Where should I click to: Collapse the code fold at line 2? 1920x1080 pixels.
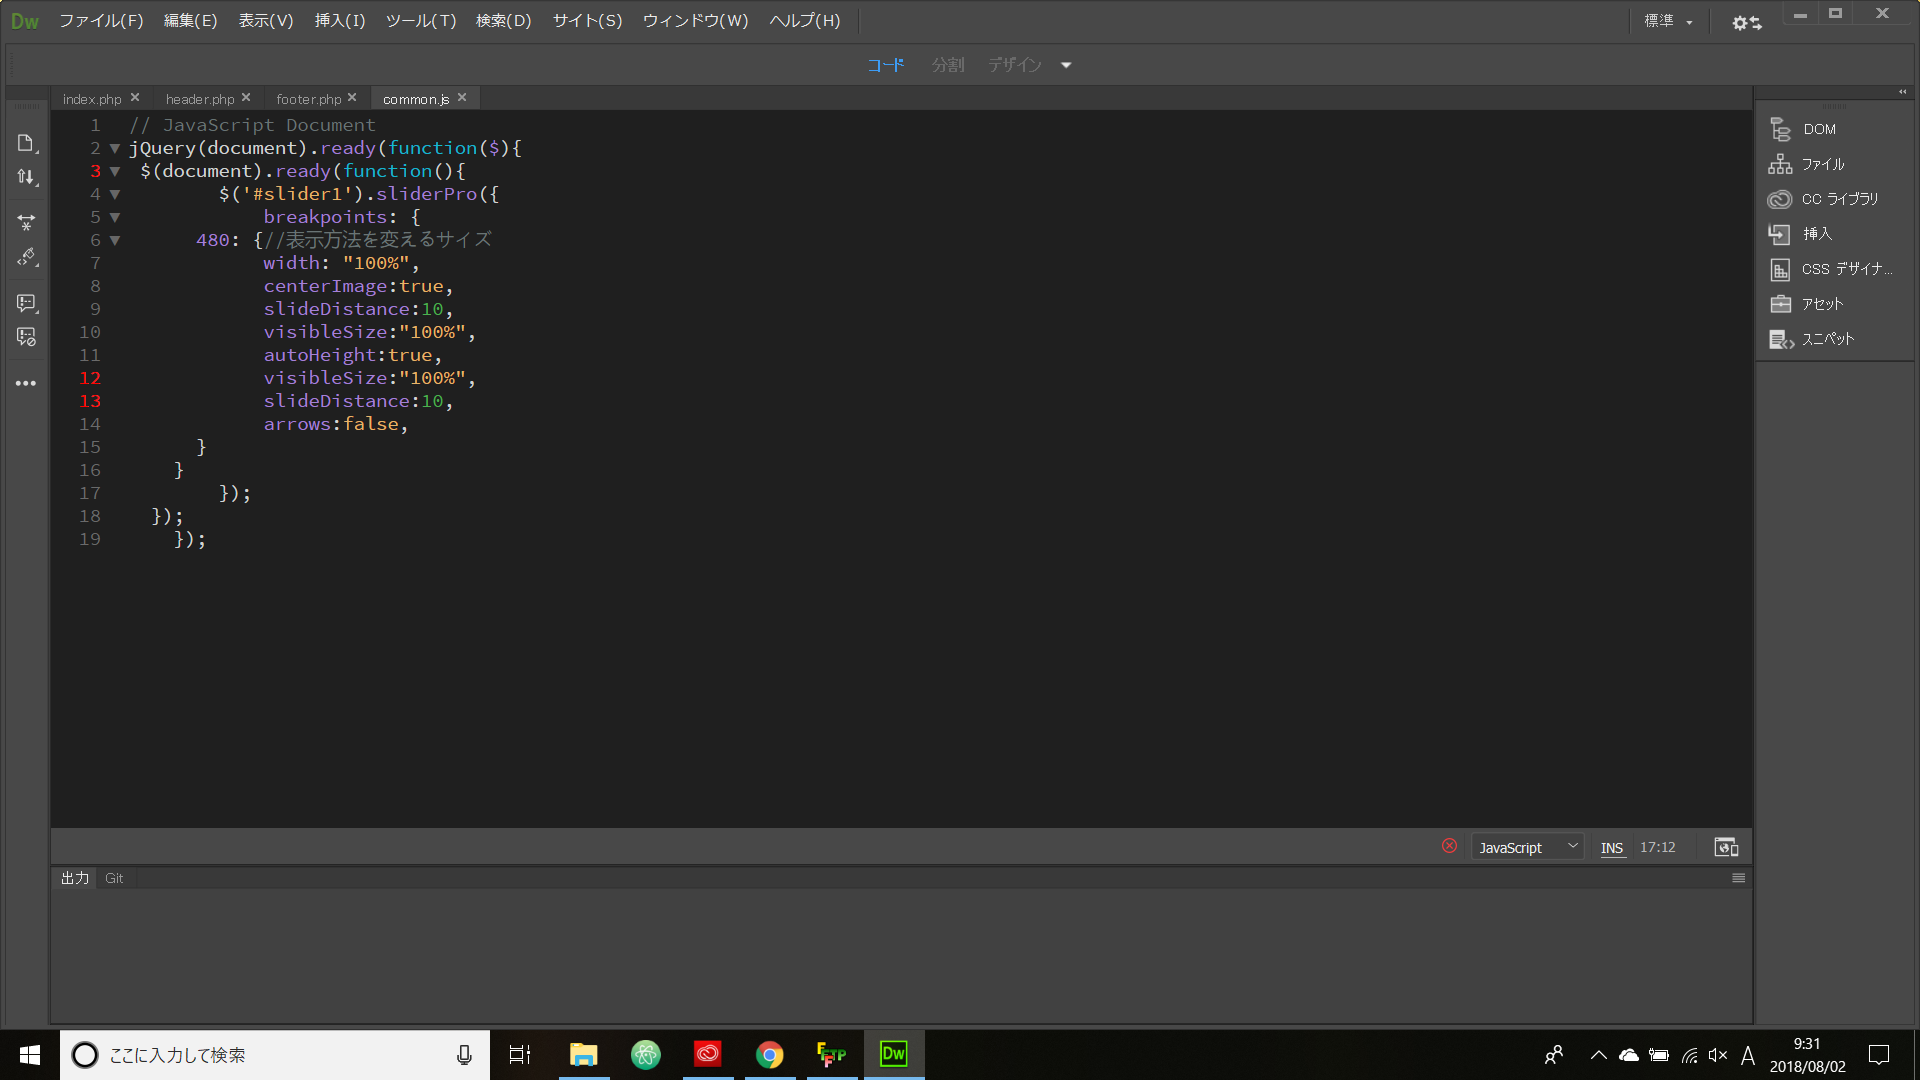point(115,148)
